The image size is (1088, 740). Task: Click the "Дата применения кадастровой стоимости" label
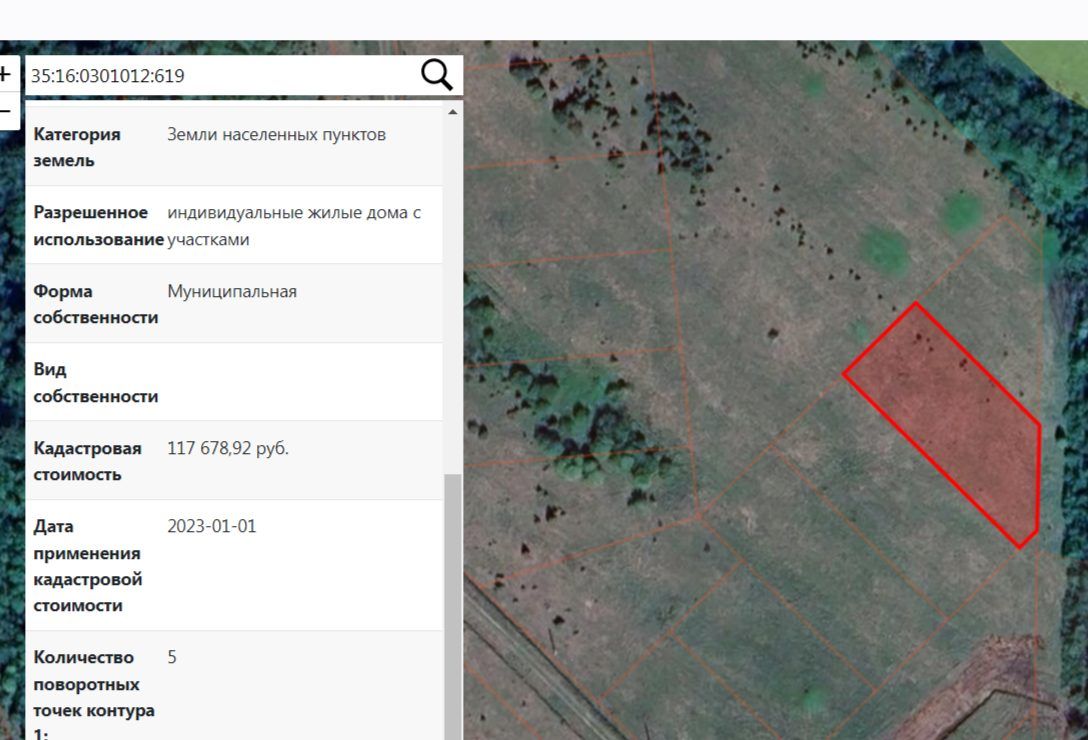(x=87, y=566)
